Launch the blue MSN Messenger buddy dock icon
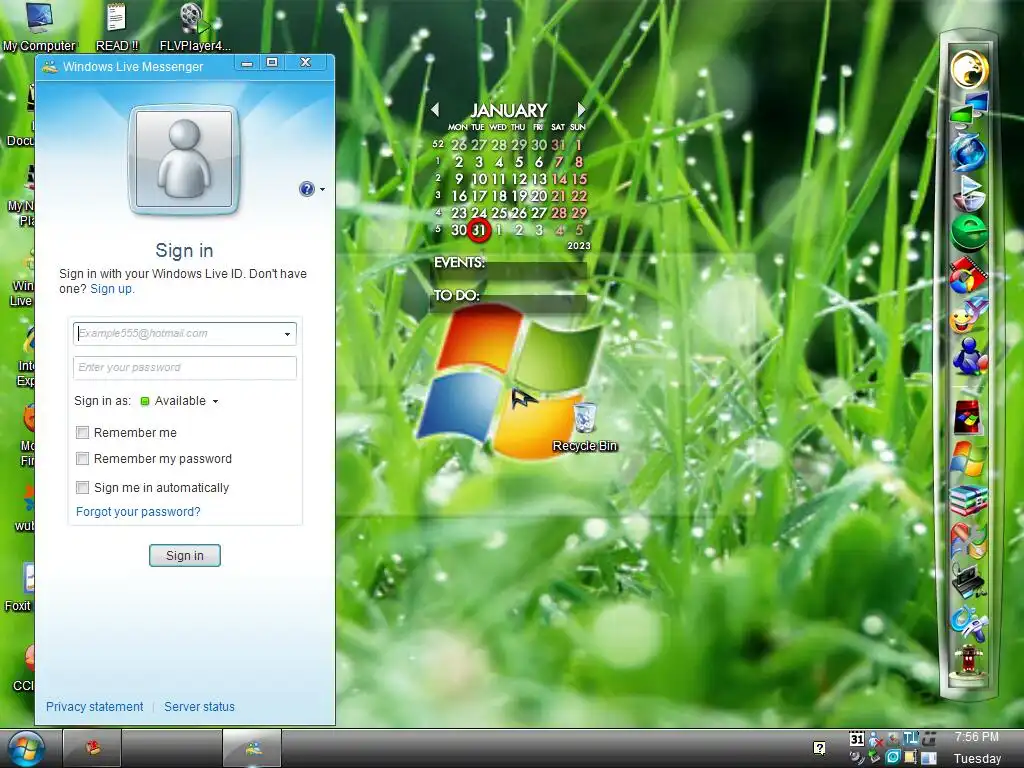This screenshot has width=1024, height=768. [x=969, y=356]
